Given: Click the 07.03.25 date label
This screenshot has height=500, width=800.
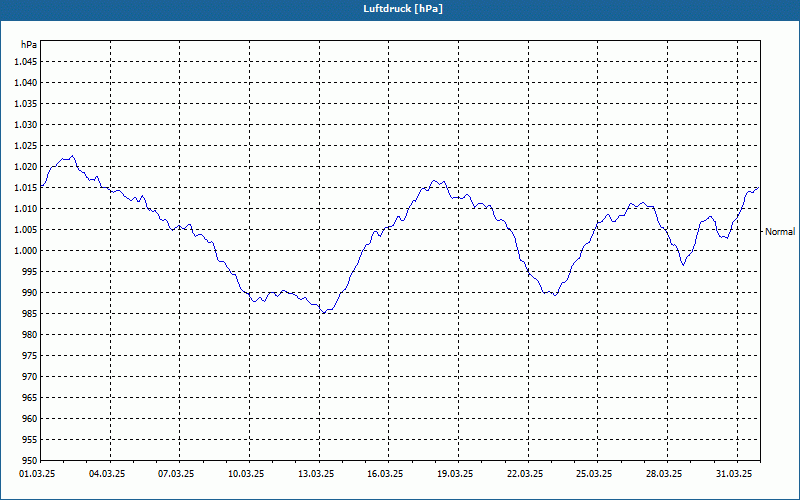Looking at the screenshot, I should click(176, 474).
